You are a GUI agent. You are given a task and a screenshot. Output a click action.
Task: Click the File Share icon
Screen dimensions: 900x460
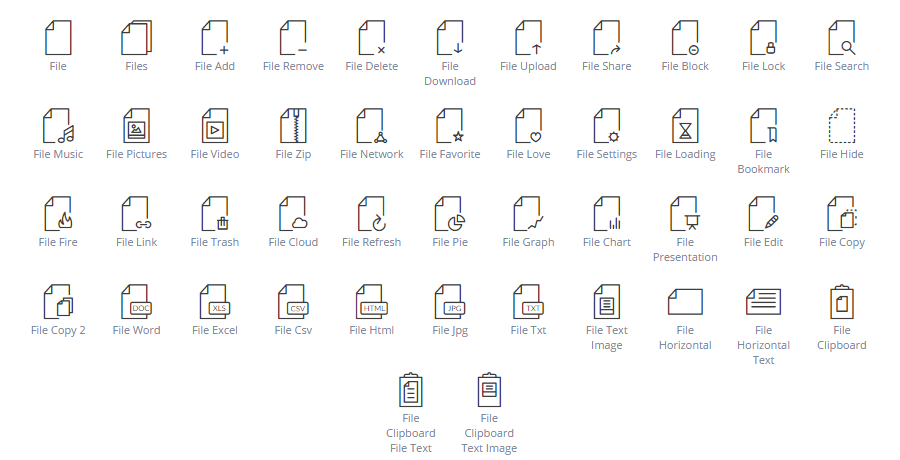point(606,38)
